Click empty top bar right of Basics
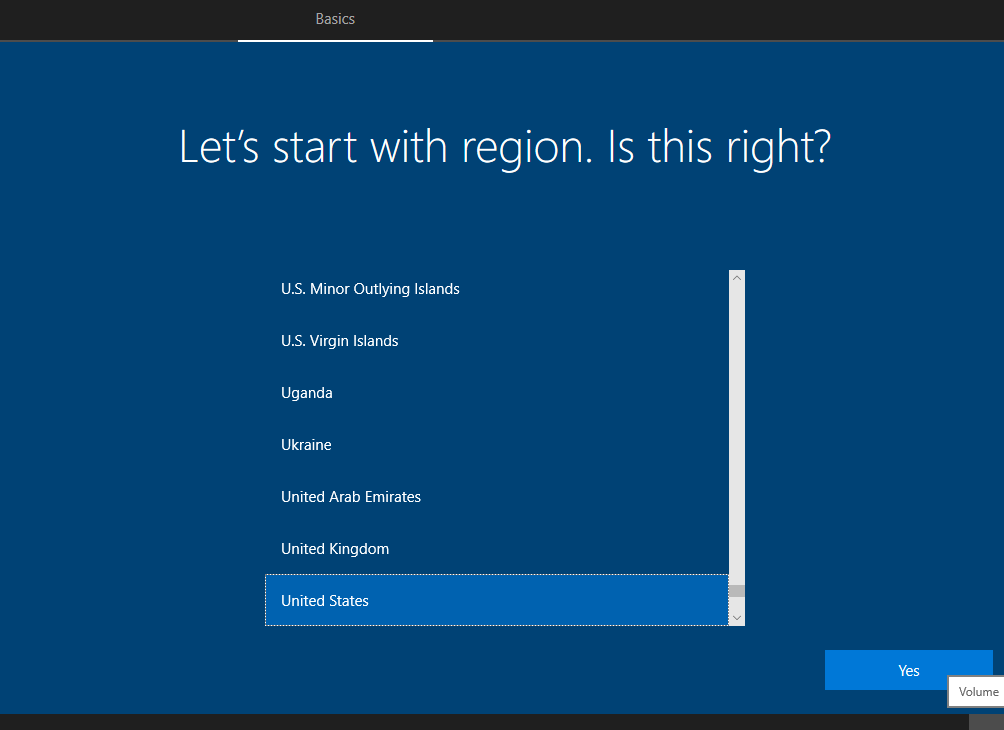This screenshot has height=730, width=1004. point(700,19)
